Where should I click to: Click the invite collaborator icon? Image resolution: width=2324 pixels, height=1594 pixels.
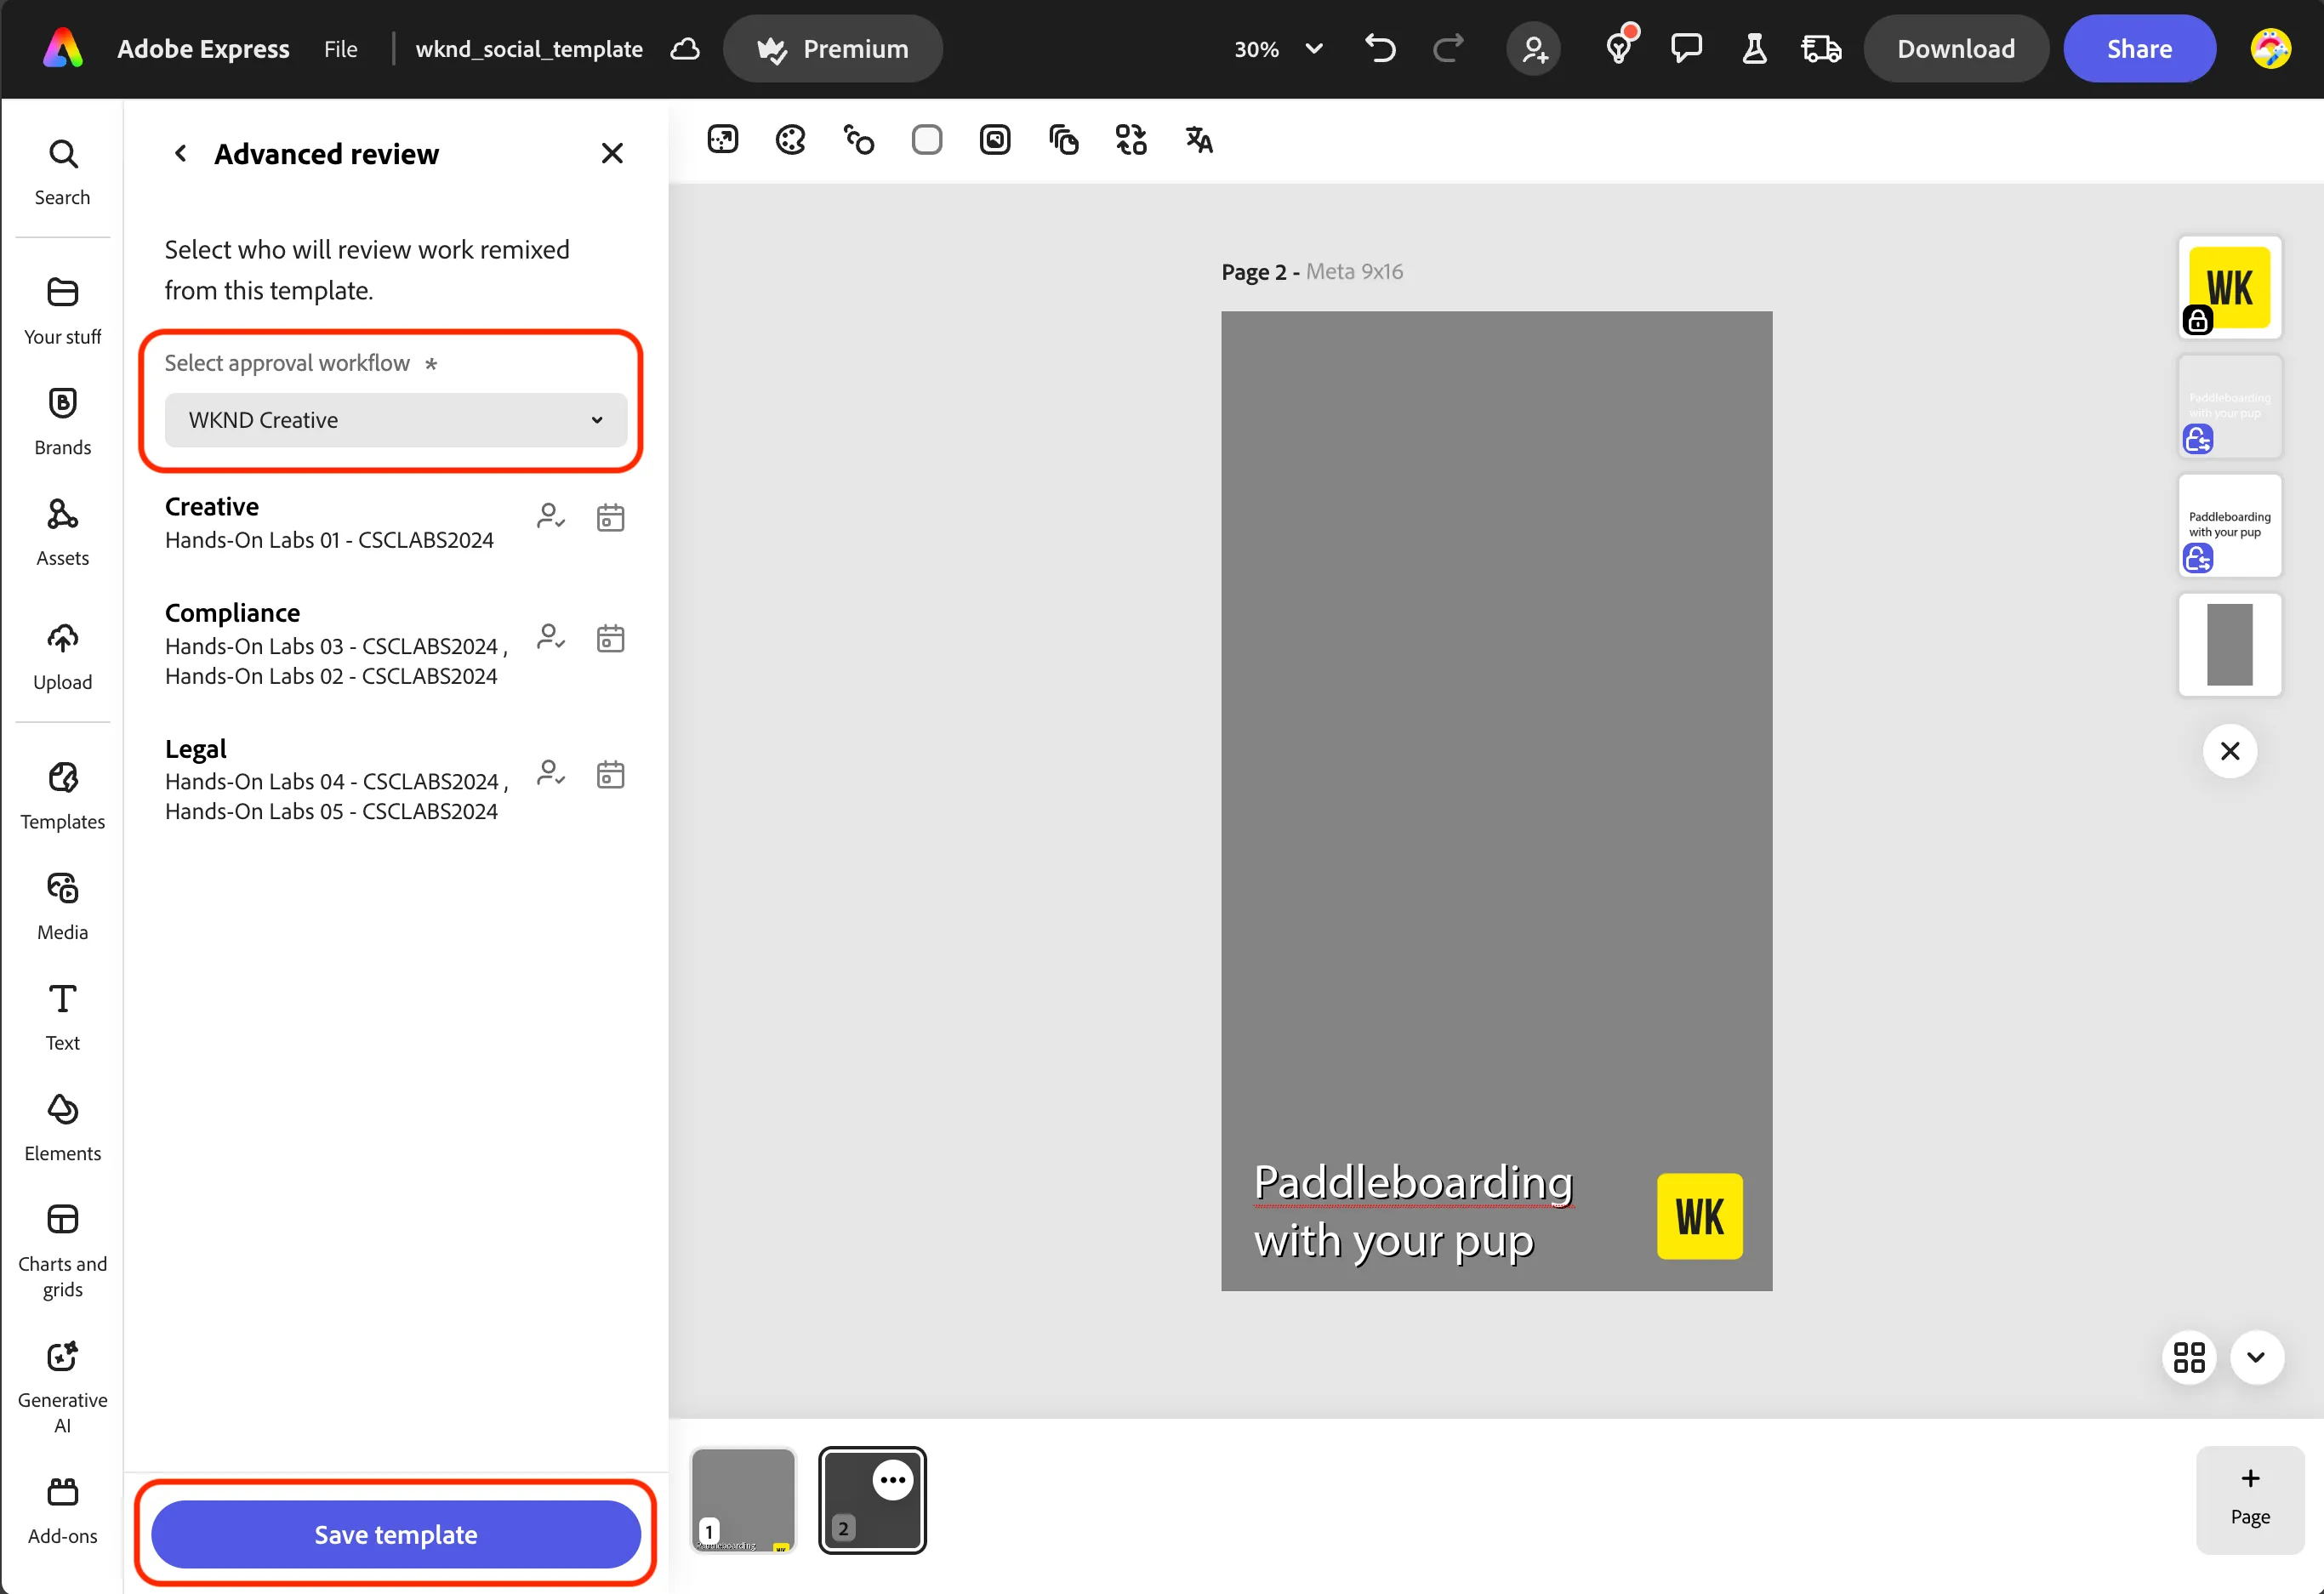[x=1534, y=48]
